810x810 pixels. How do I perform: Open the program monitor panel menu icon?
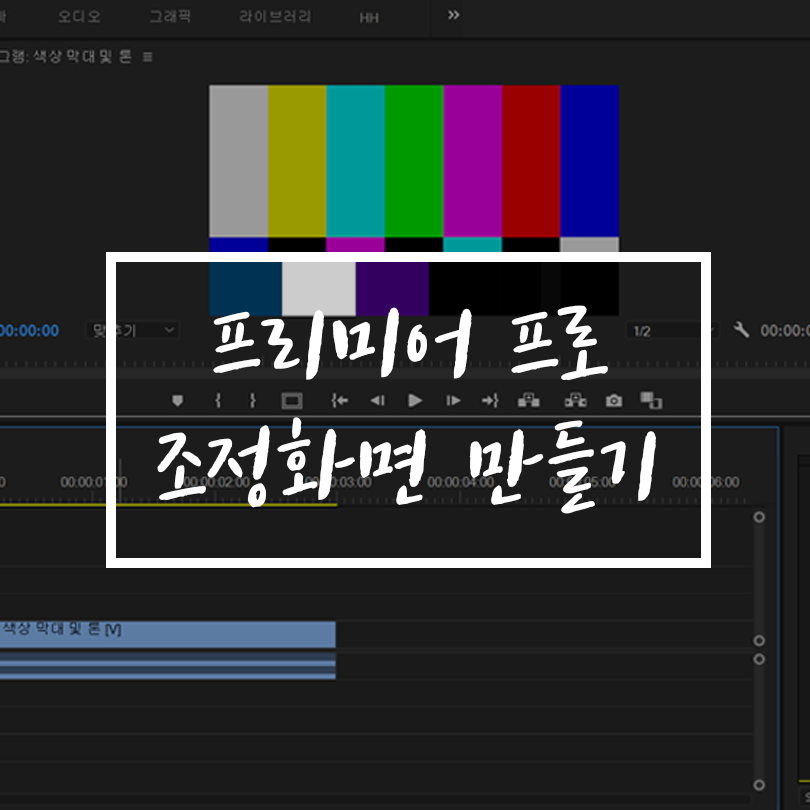pos(147,56)
